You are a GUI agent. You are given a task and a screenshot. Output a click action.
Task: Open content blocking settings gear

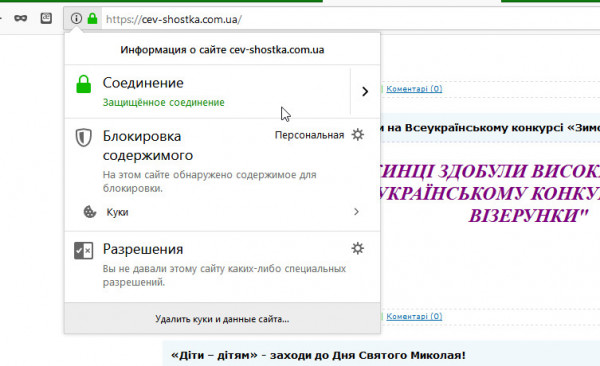[357, 135]
